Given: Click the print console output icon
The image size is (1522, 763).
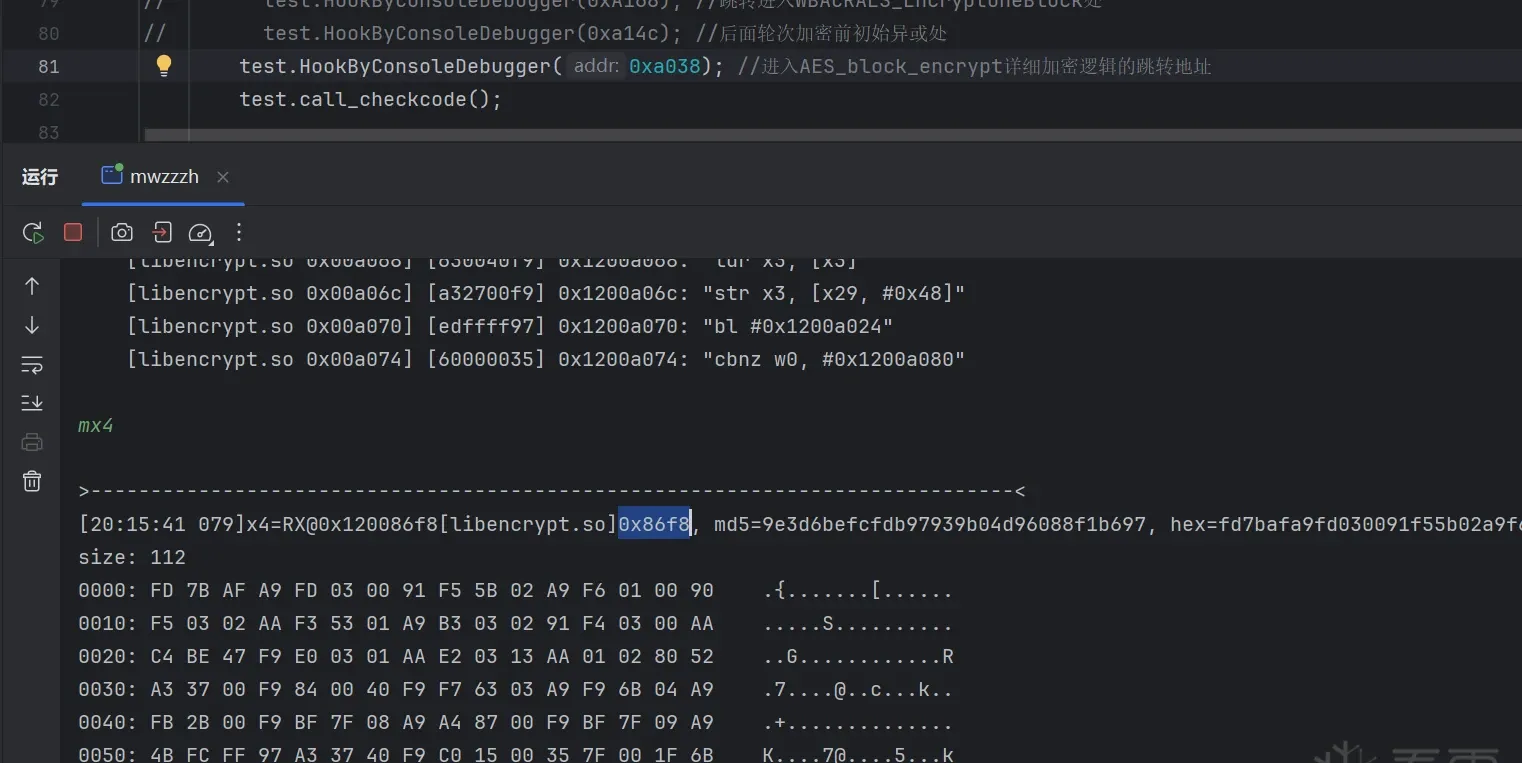Looking at the screenshot, I should (x=32, y=442).
